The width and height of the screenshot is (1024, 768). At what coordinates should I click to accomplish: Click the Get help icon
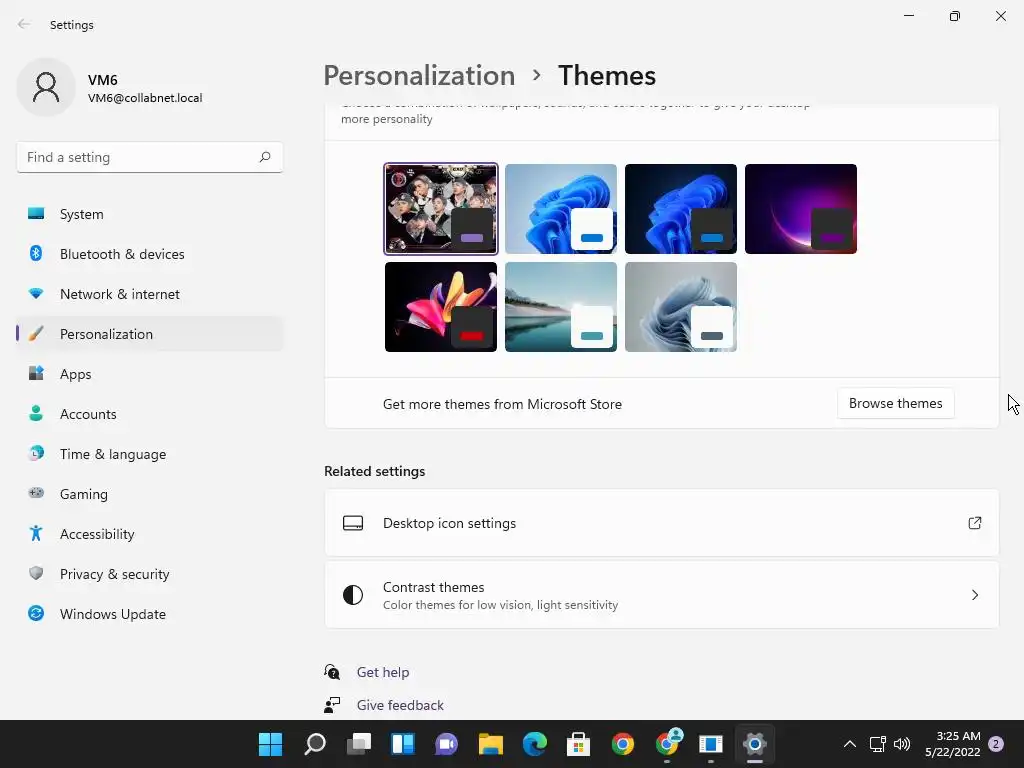[x=332, y=671]
